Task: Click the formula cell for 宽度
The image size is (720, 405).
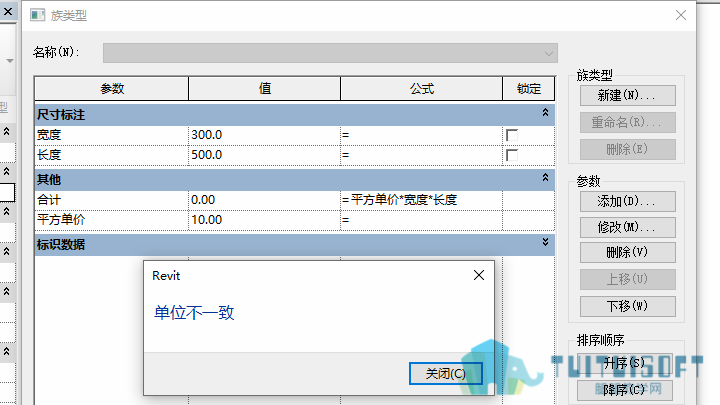Action: click(x=422, y=135)
